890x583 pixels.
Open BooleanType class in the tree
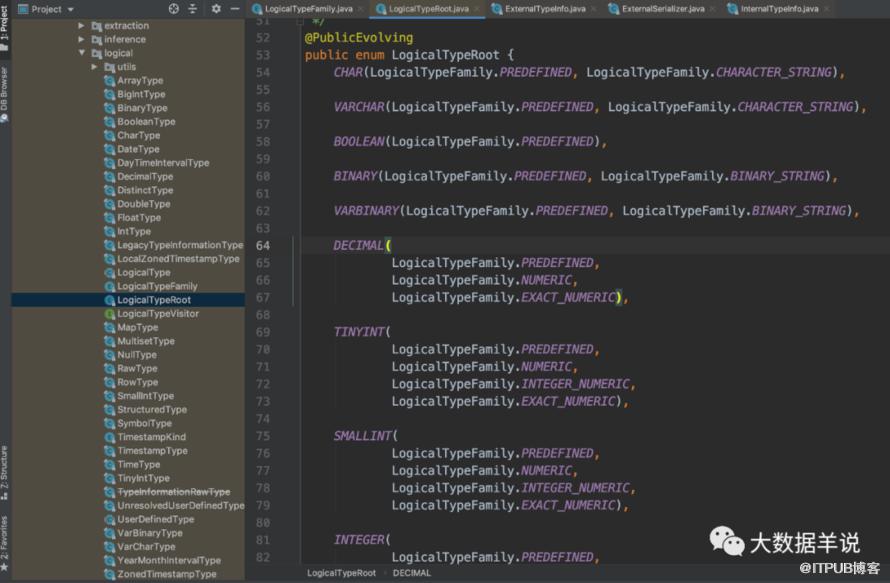pyautogui.click(x=146, y=121)
